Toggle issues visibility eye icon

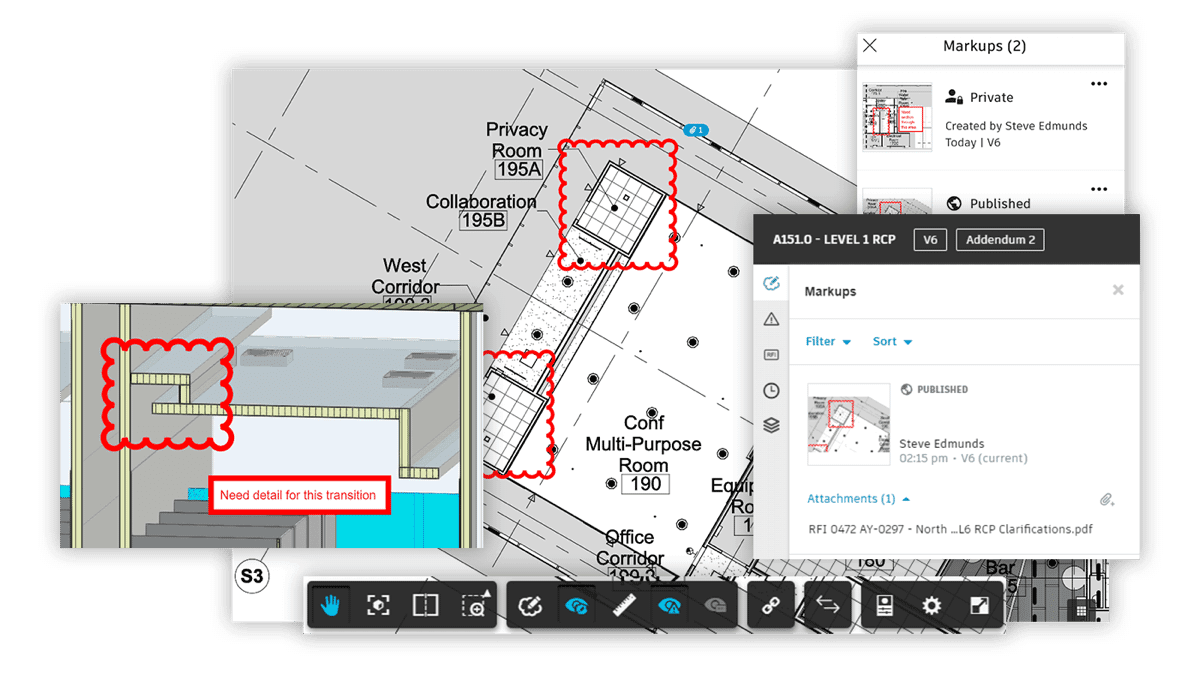coord(669,606)
